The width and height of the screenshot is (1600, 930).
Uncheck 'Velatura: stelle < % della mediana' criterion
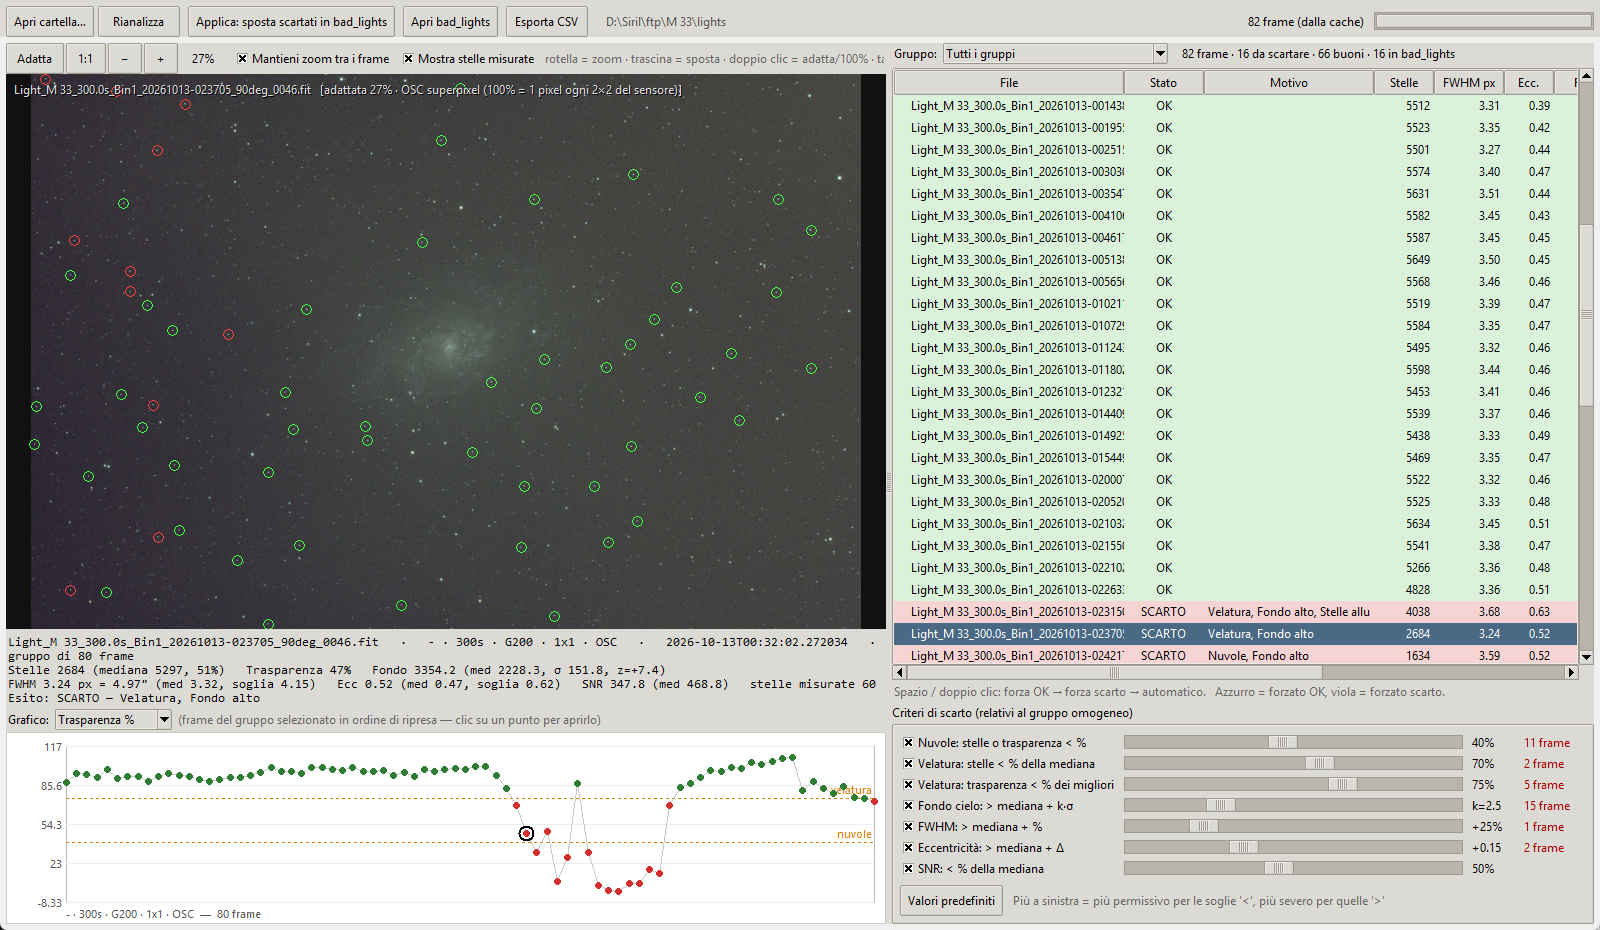908,764
